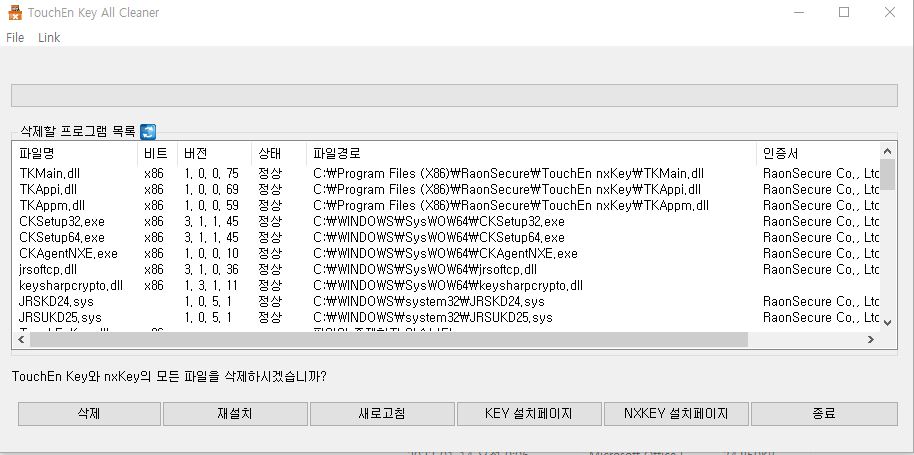914x455 pixels.
Task: Click the empty progress bar at top
Action: tap(454, 96)
